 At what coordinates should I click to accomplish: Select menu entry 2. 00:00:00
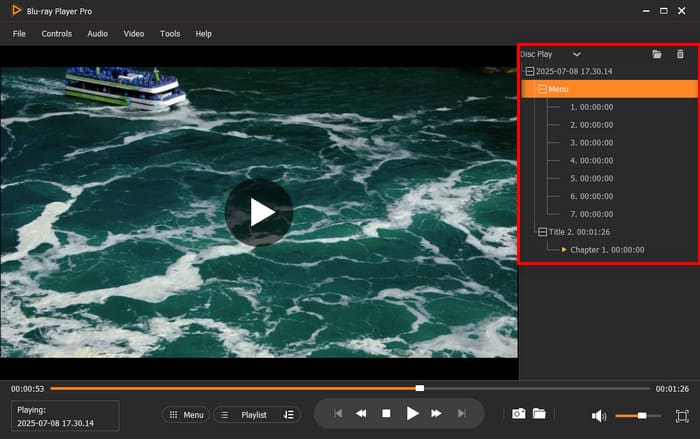pyautogui.click(x=592, y=125)
